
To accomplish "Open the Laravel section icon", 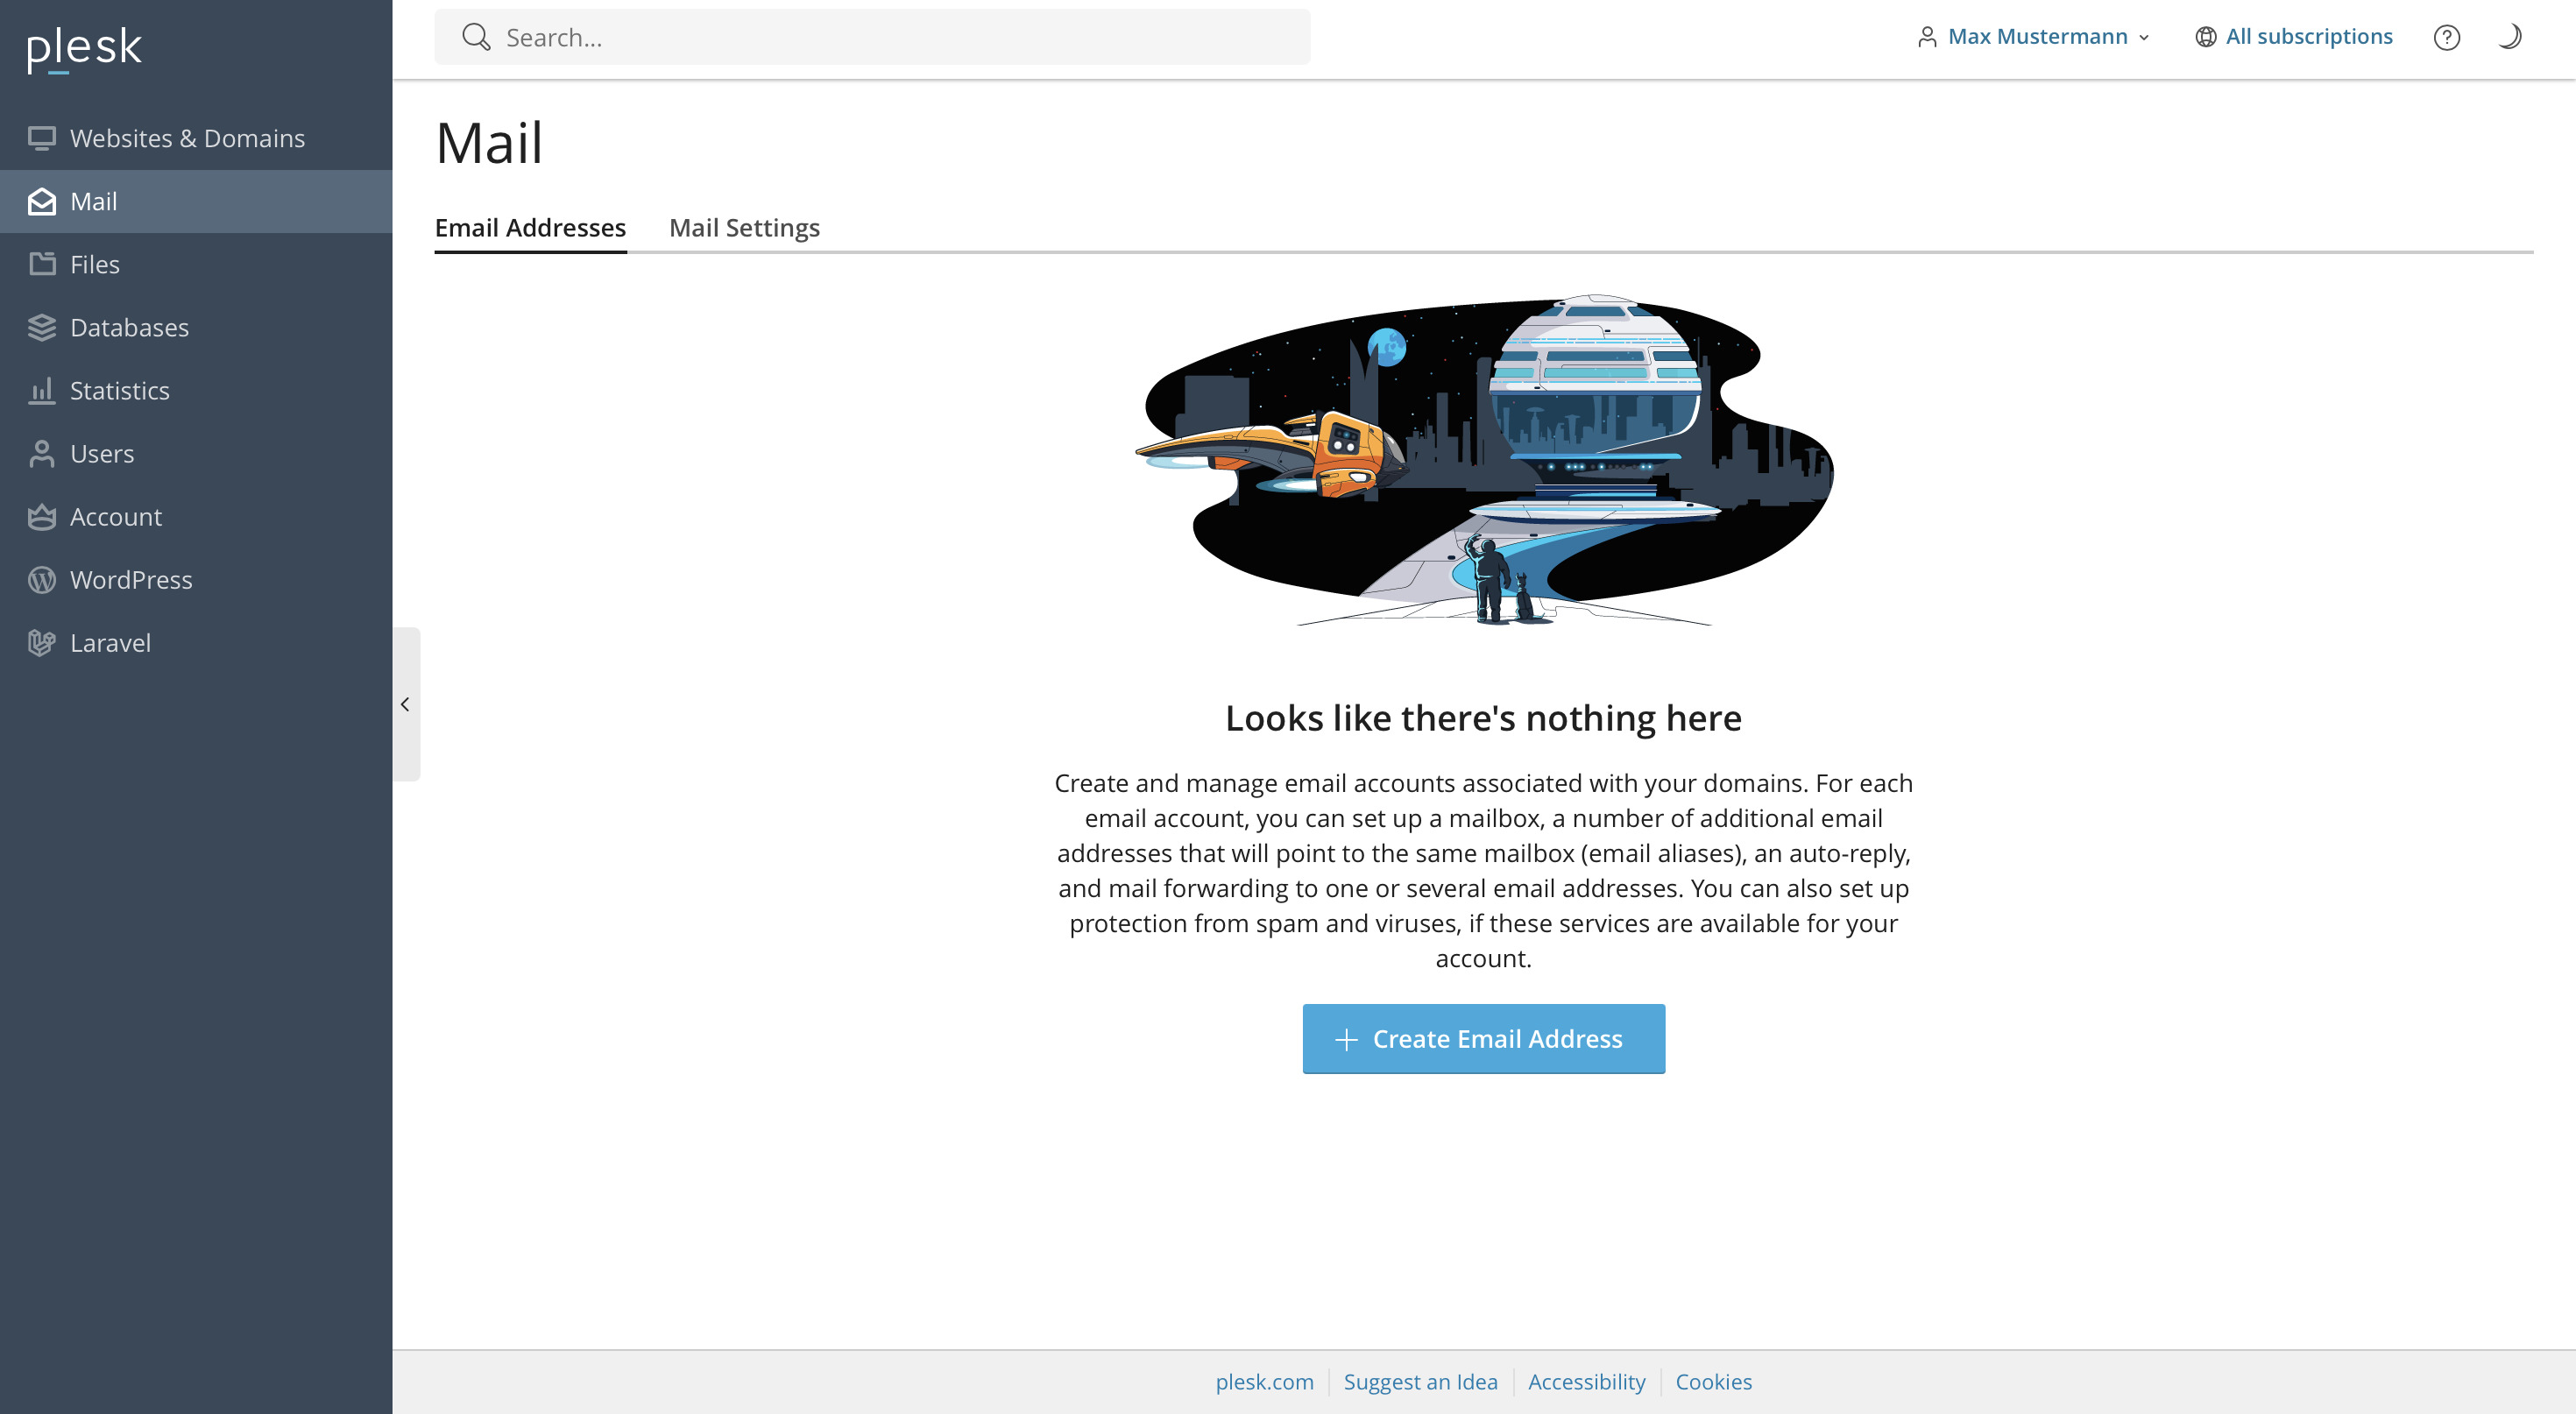I will tap(42, 642).
